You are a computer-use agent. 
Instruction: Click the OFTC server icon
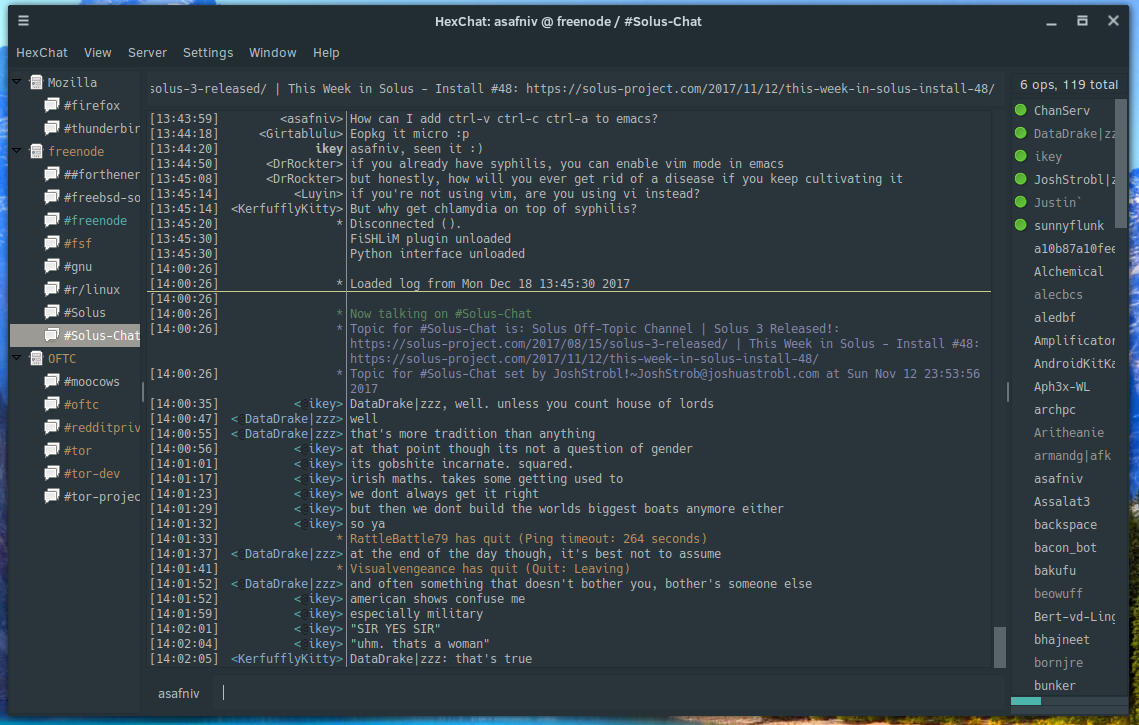[x=36, y=358]
